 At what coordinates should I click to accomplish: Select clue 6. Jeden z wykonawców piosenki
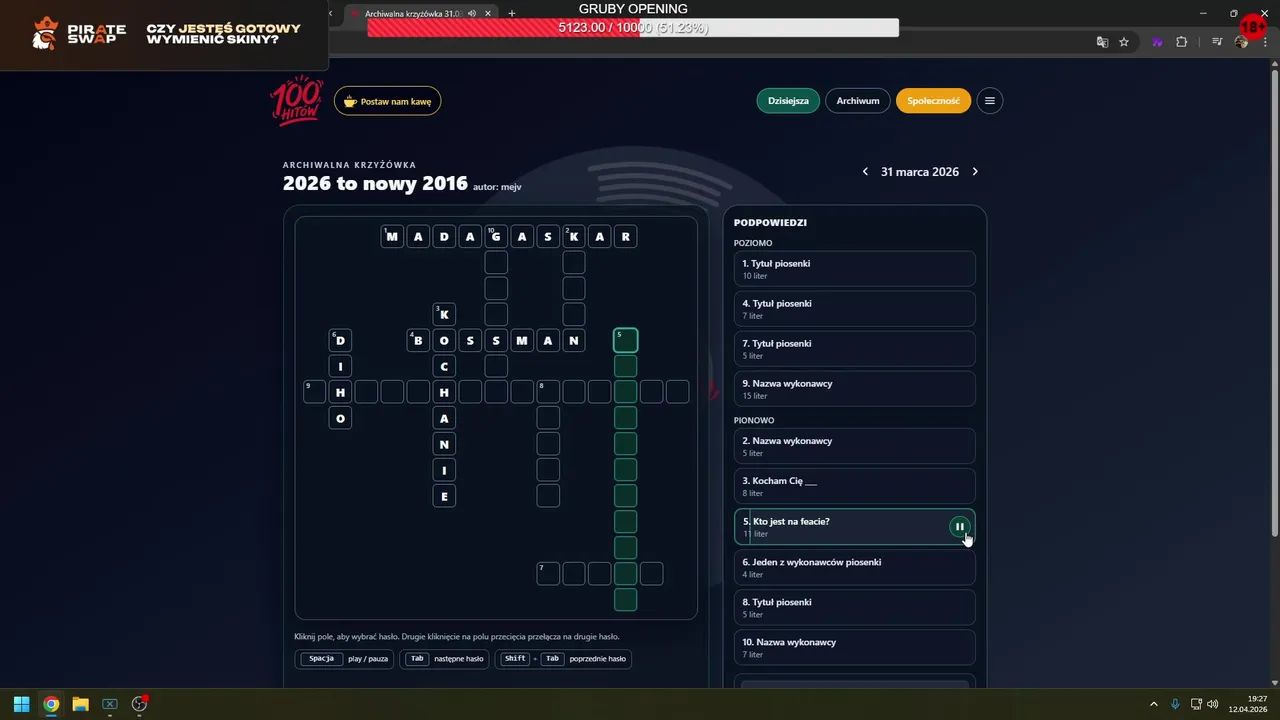click(855, 567)
